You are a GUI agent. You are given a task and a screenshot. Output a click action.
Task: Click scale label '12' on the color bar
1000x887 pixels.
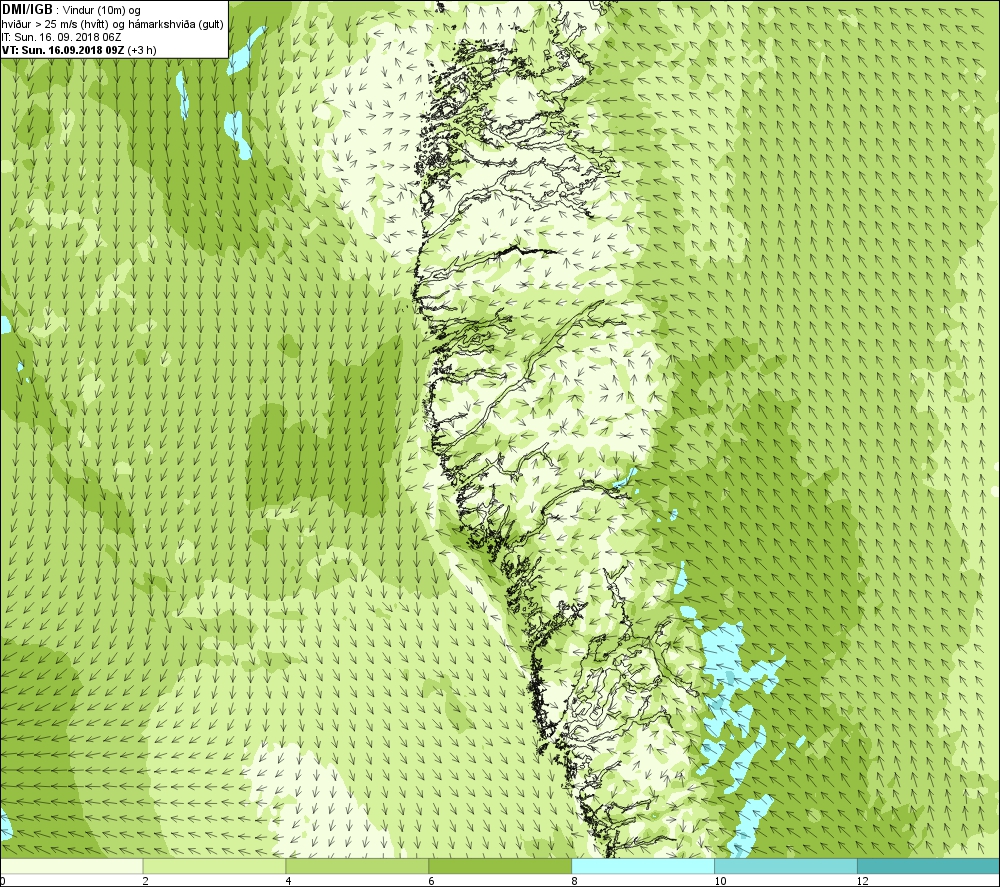pos(863,881)
